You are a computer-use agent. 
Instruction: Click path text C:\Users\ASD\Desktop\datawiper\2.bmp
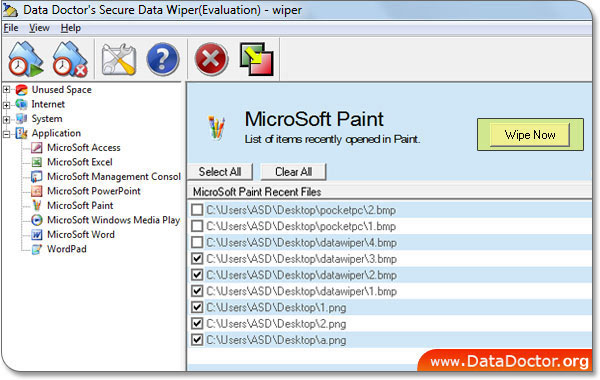click(x=302, y=275)
